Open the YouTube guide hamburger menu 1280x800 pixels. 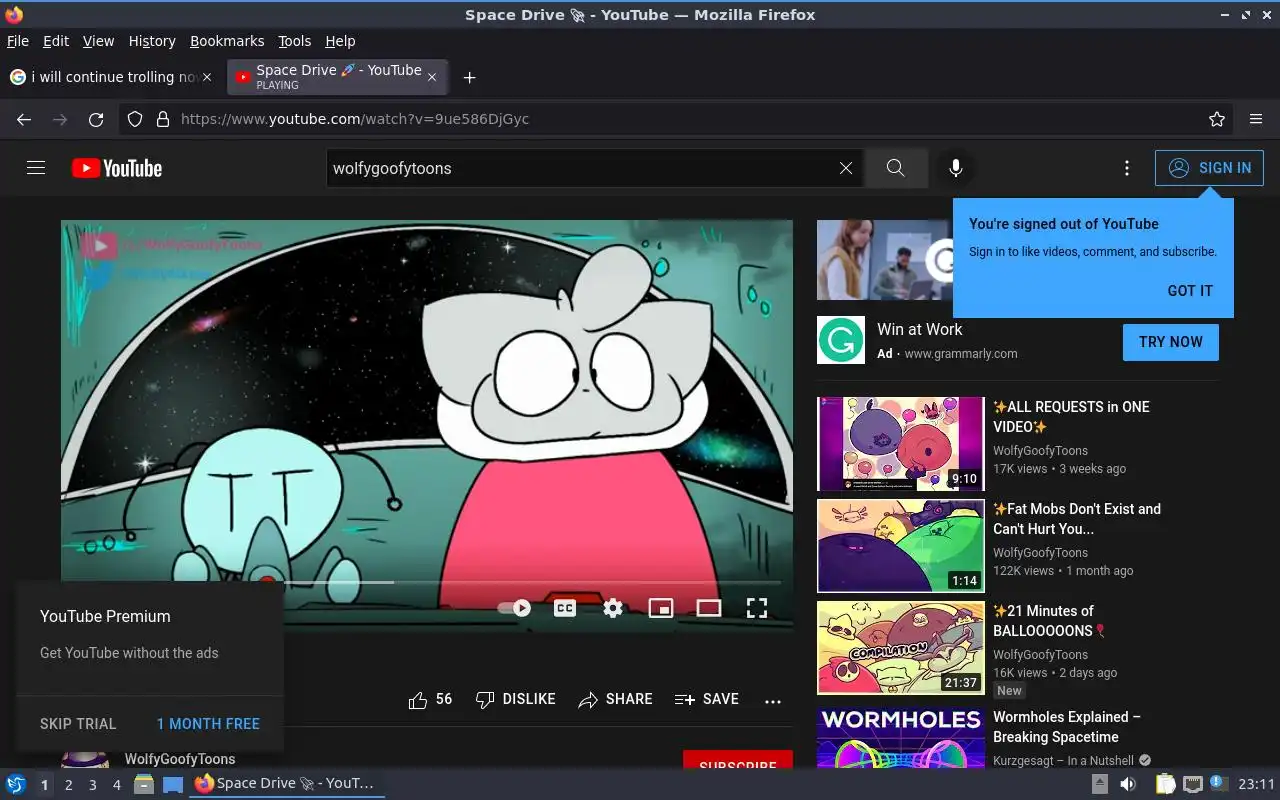click(x=36, y=168)
